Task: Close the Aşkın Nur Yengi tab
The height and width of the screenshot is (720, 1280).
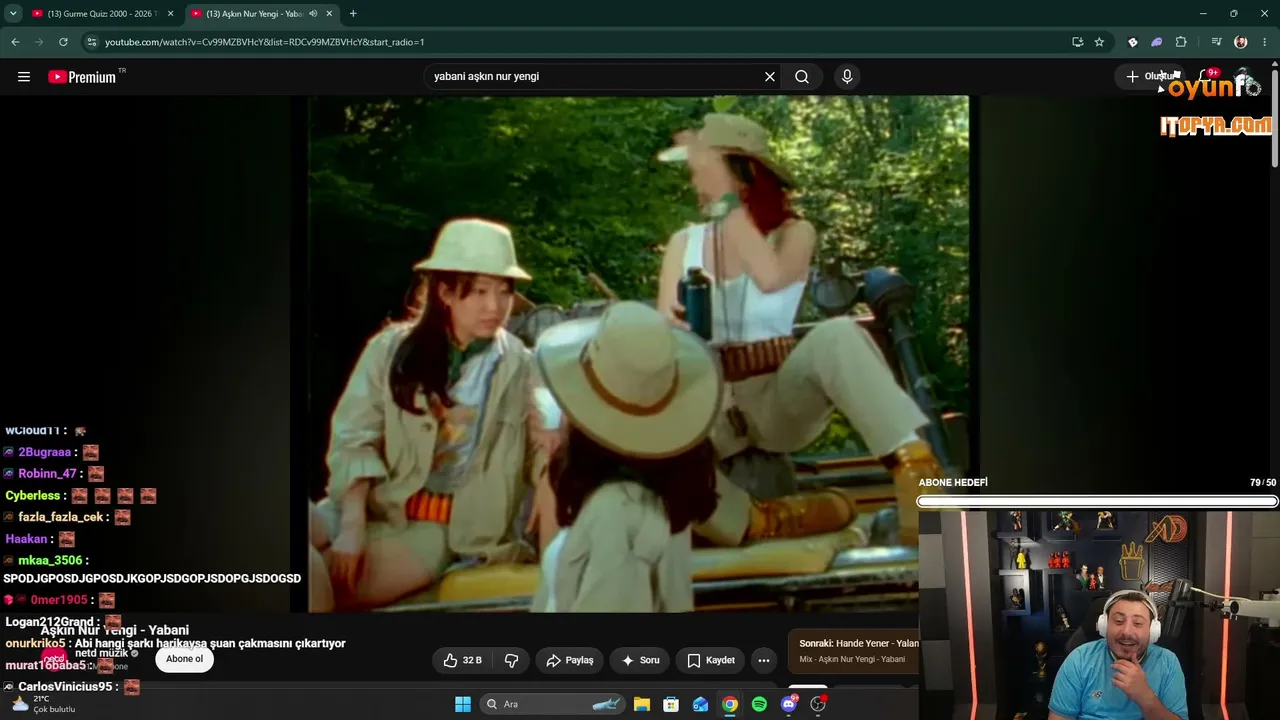Action: [330, 14]
